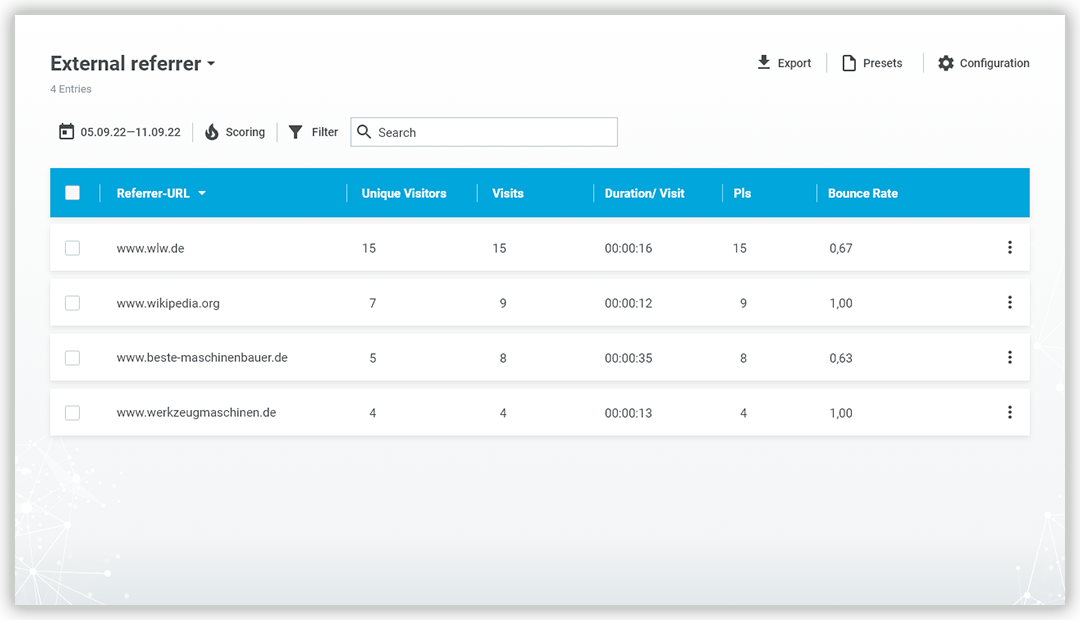
Task: Check the box for www.wlw.de row
Action: (72, 248)
